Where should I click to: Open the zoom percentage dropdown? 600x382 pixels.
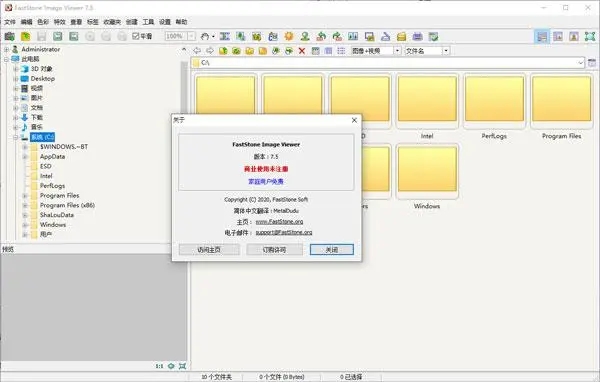coord(191,36)
